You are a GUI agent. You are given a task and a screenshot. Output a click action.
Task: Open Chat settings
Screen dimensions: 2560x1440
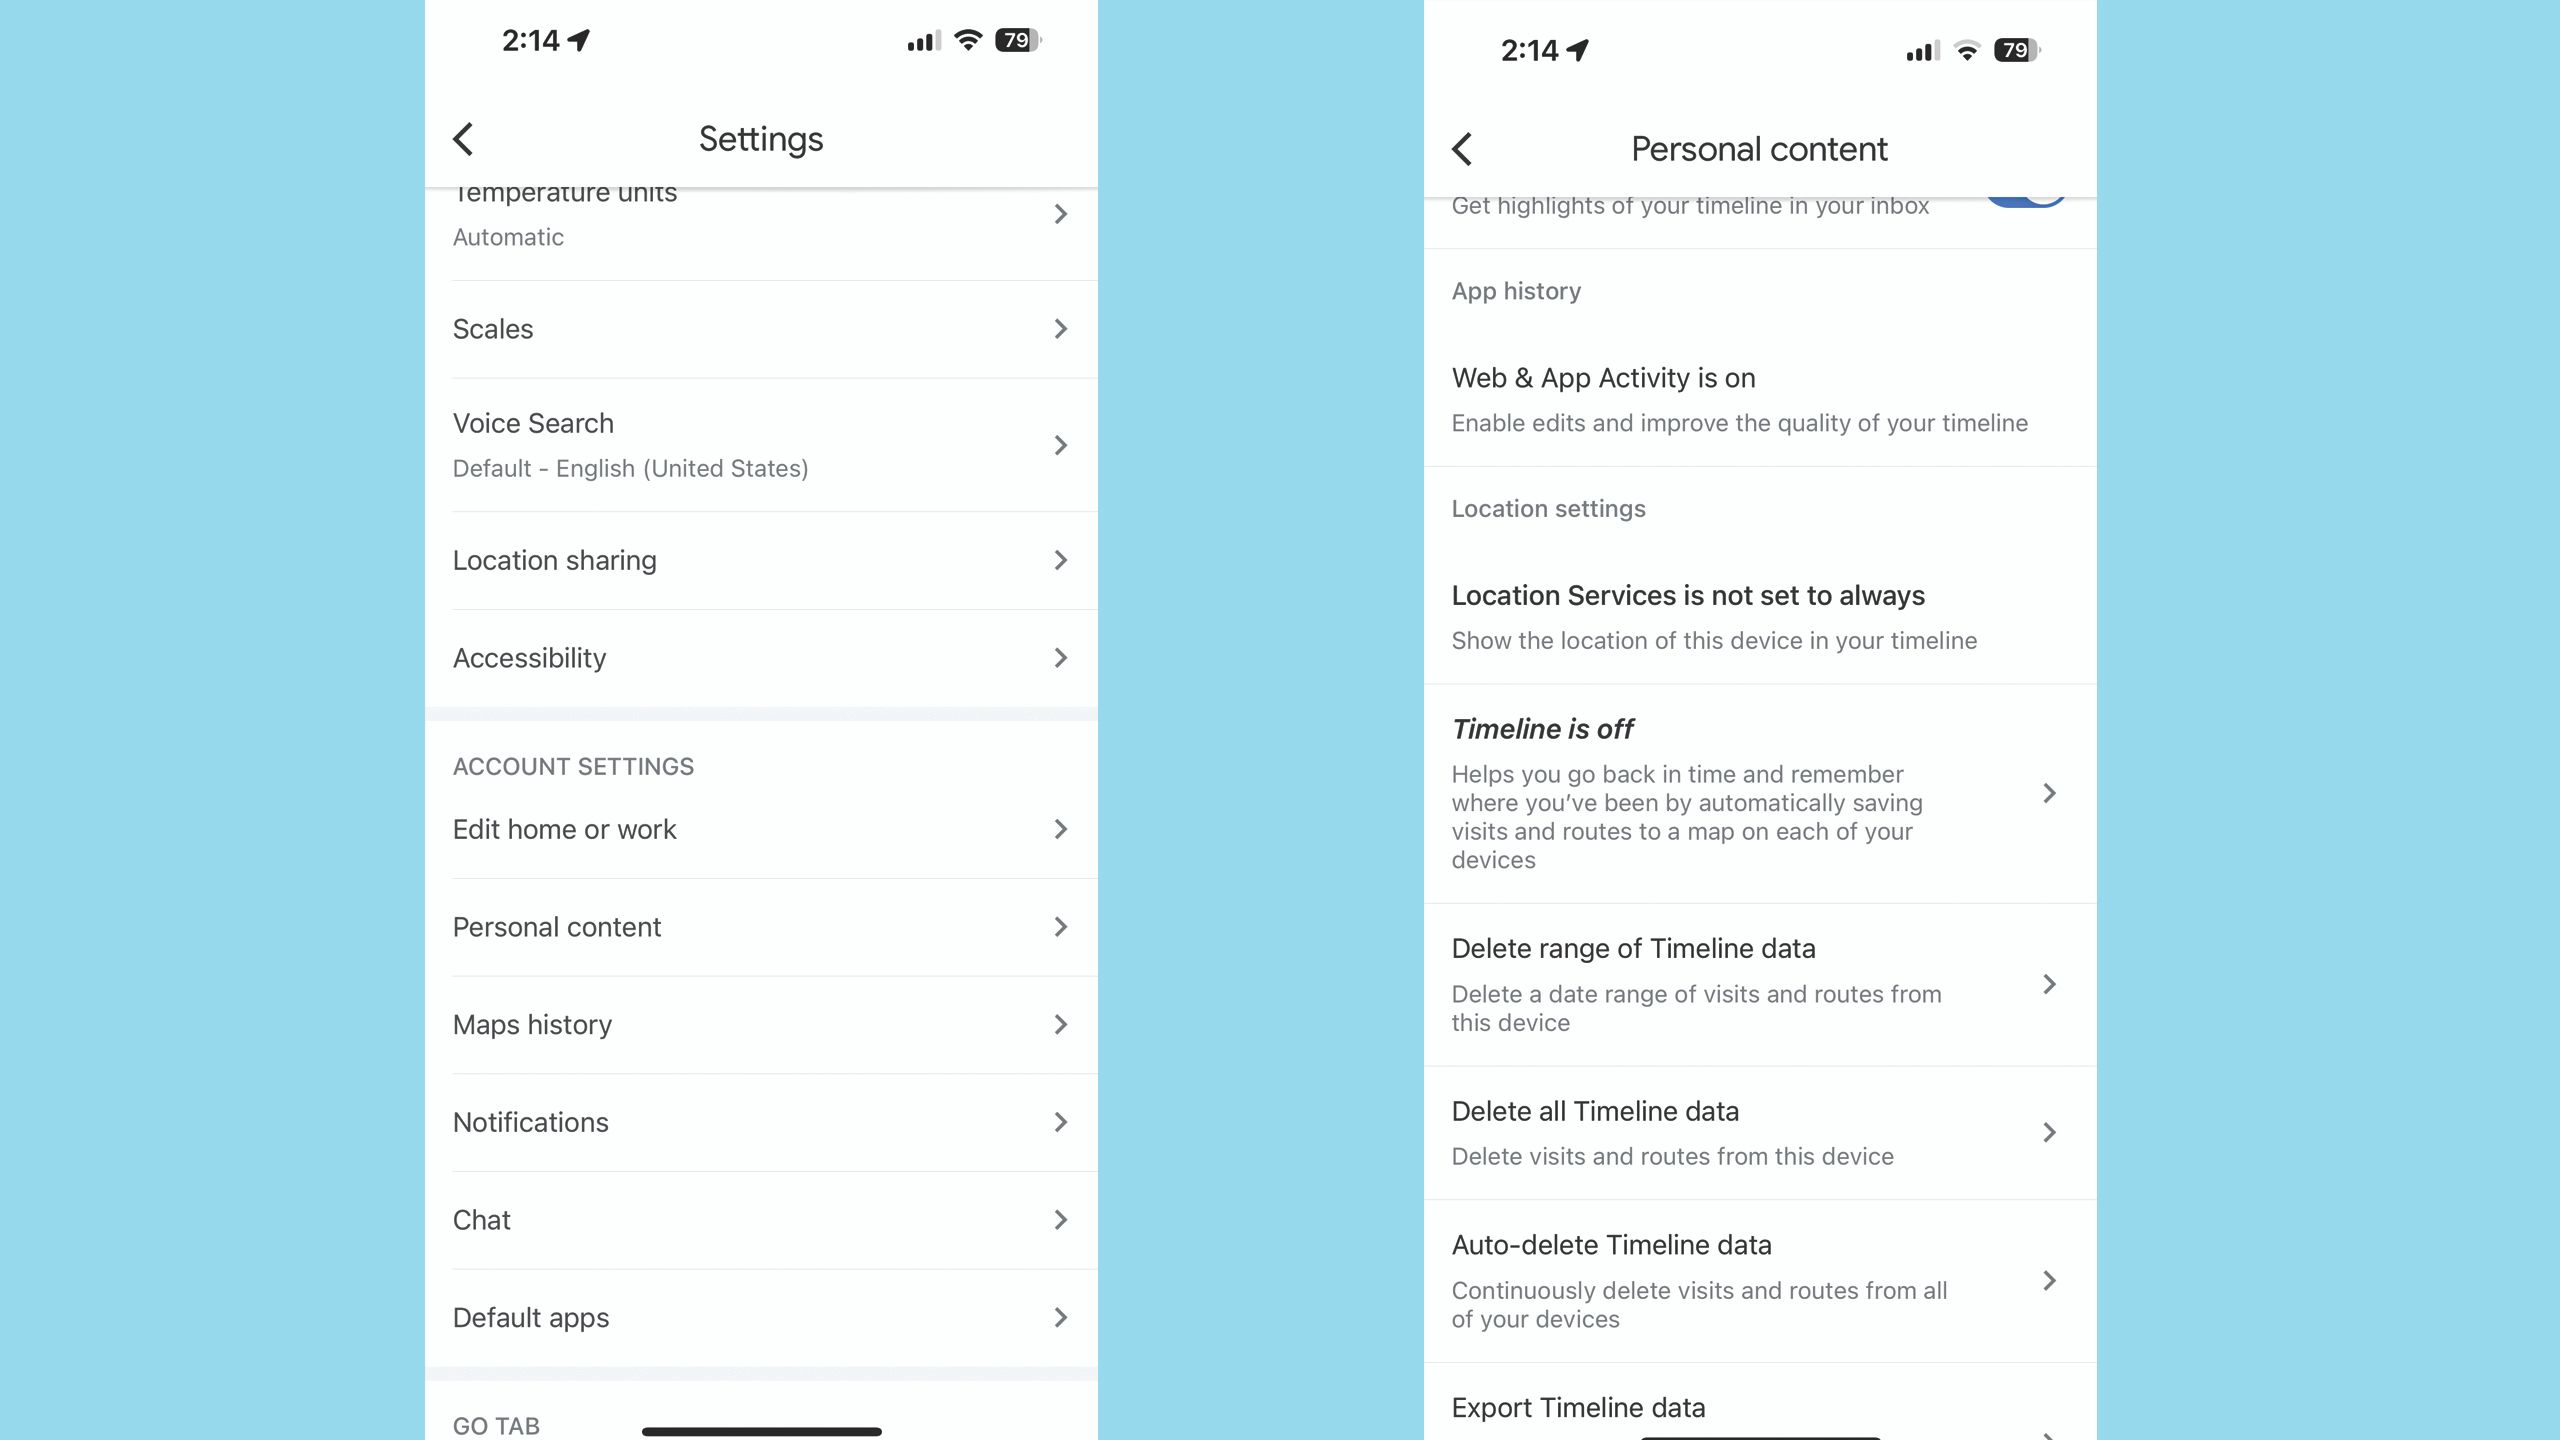point(761,1220)
